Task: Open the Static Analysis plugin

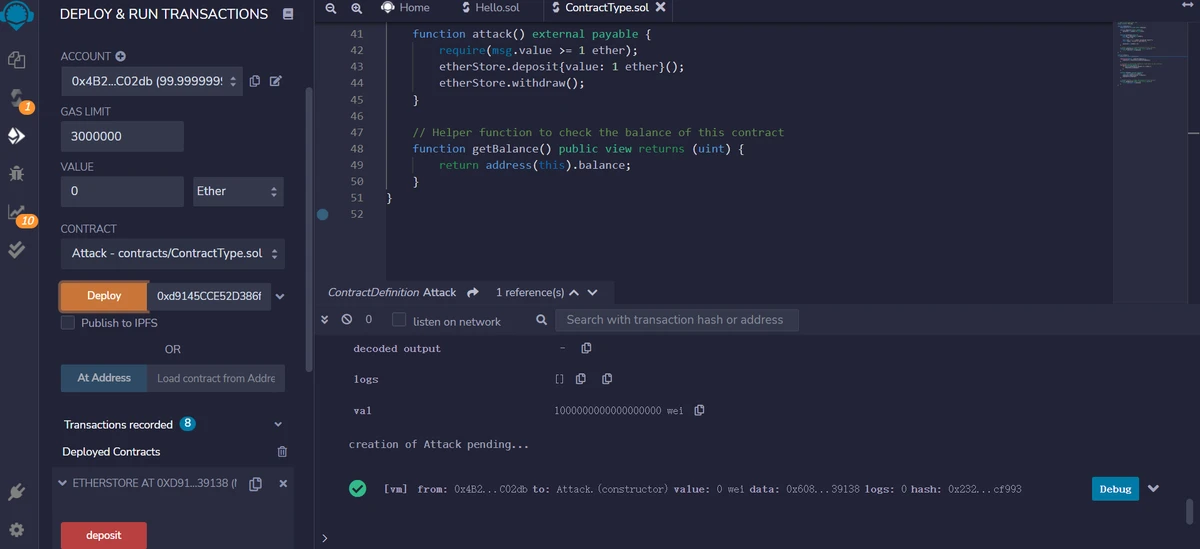Action: [16, 212]
